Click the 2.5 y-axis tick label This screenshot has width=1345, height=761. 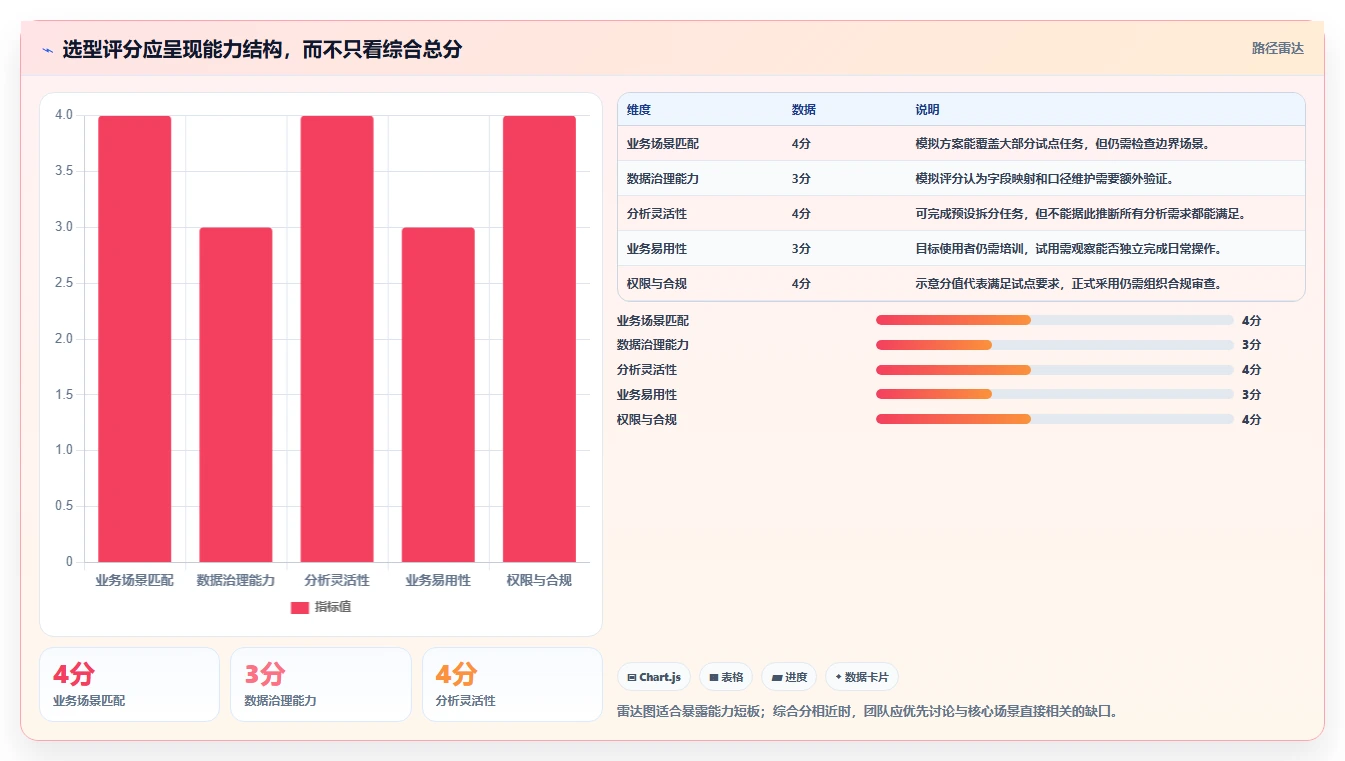coord(64,283)
